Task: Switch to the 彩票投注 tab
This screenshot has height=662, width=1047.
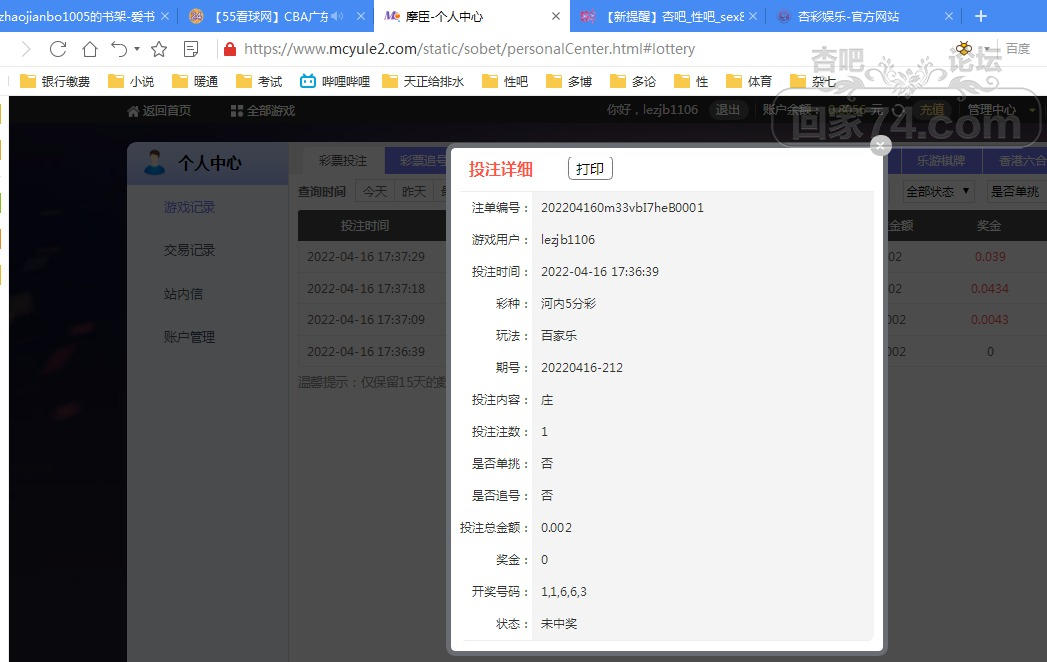Action: pyautogui.click(x=343, y=160)
